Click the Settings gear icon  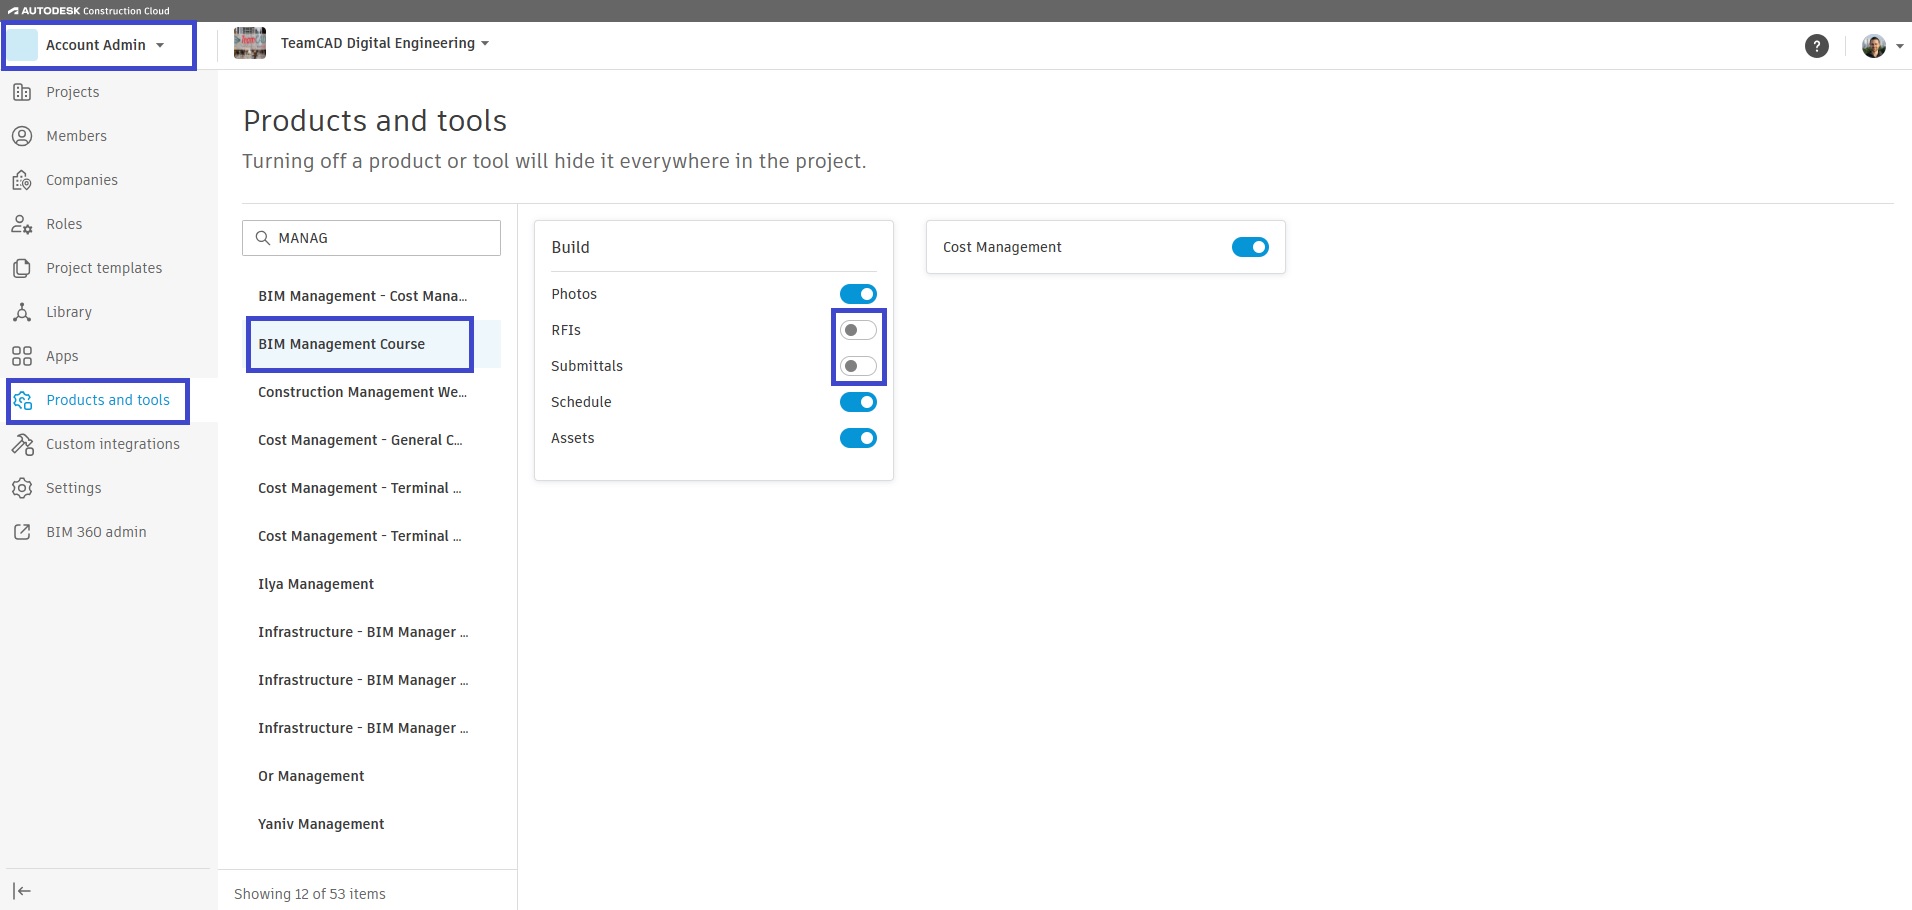pos(22,488)
